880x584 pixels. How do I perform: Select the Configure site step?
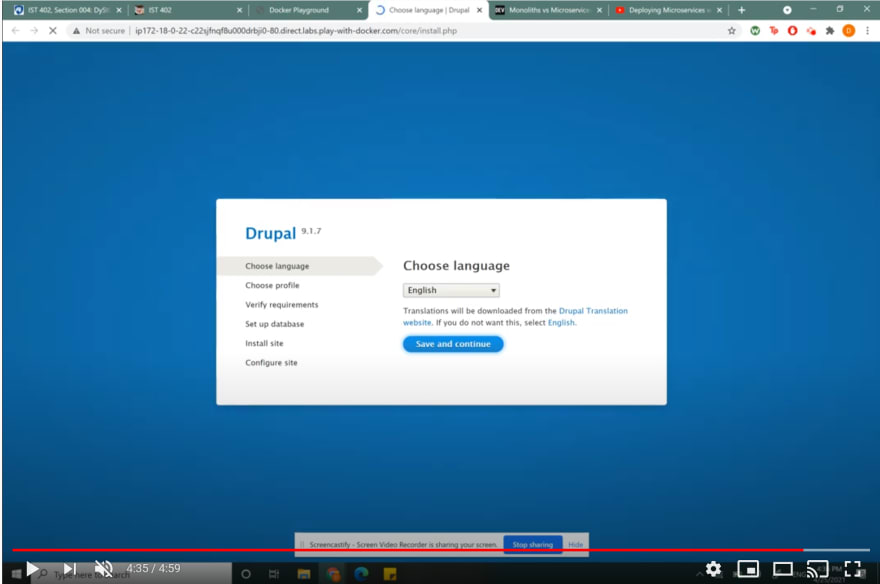pyautogui.click(x=271, y=363)
